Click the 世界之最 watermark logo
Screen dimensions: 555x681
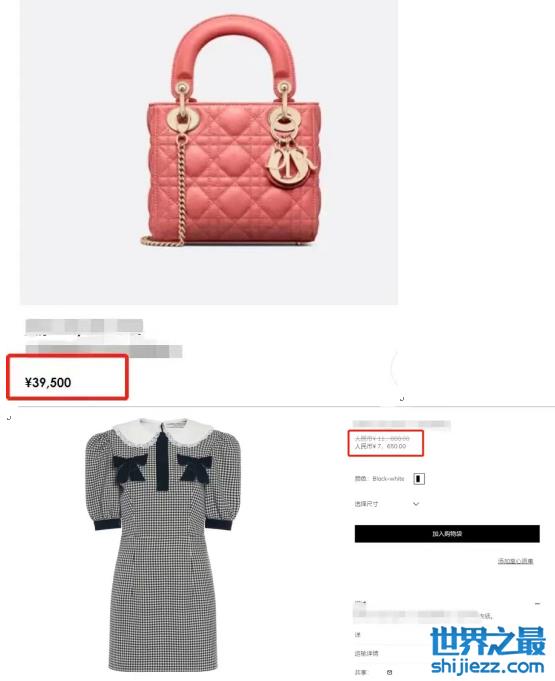(x=488, y=641)
